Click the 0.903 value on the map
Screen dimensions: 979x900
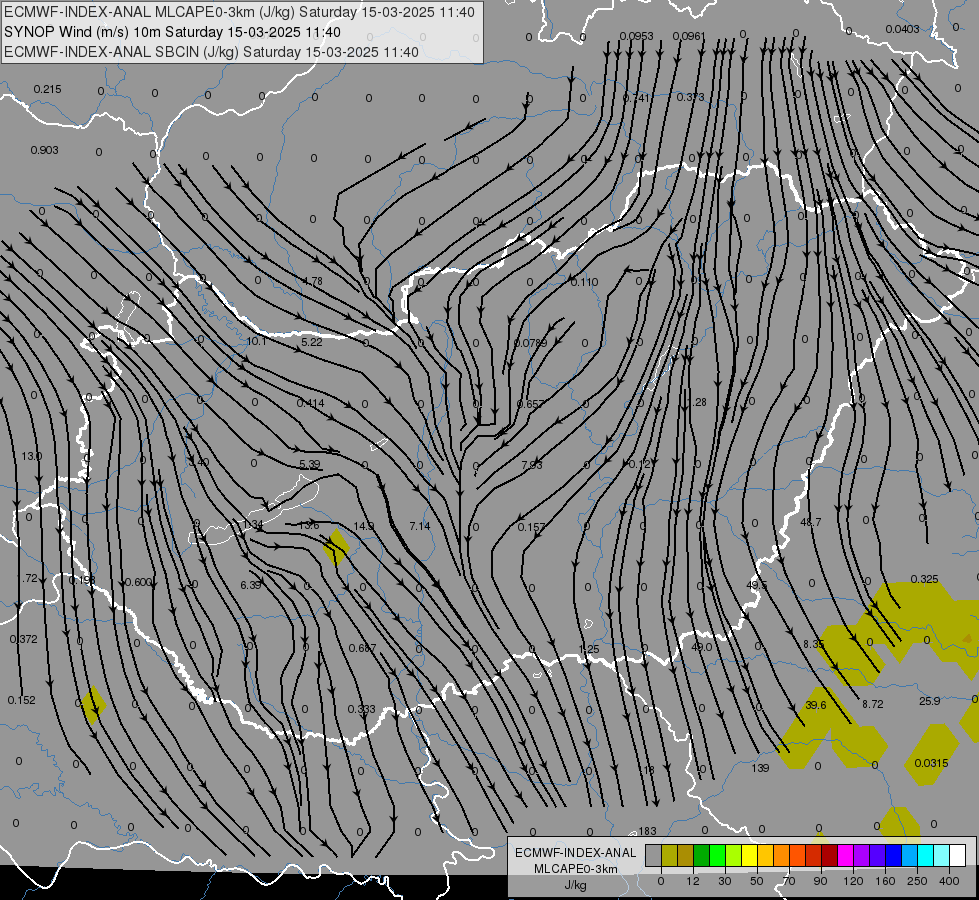coord(44,150)
